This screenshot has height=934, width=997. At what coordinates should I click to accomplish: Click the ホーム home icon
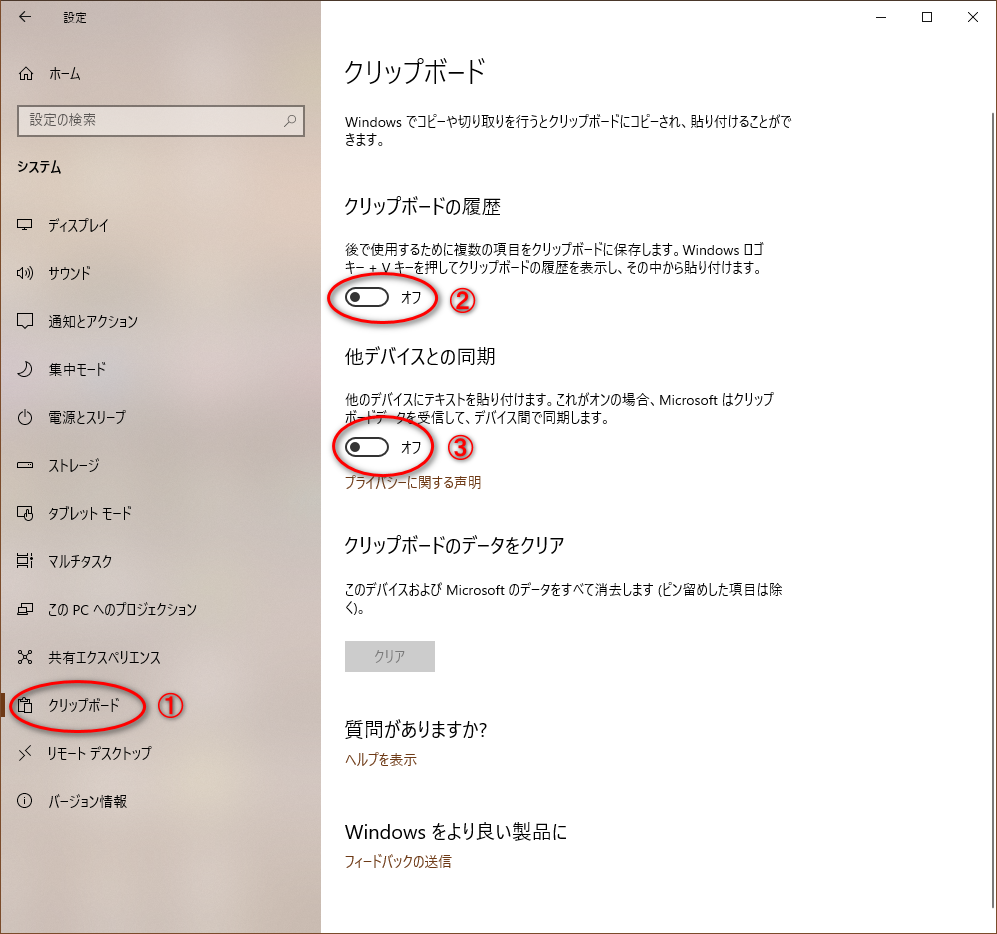[x=26, y=74]
